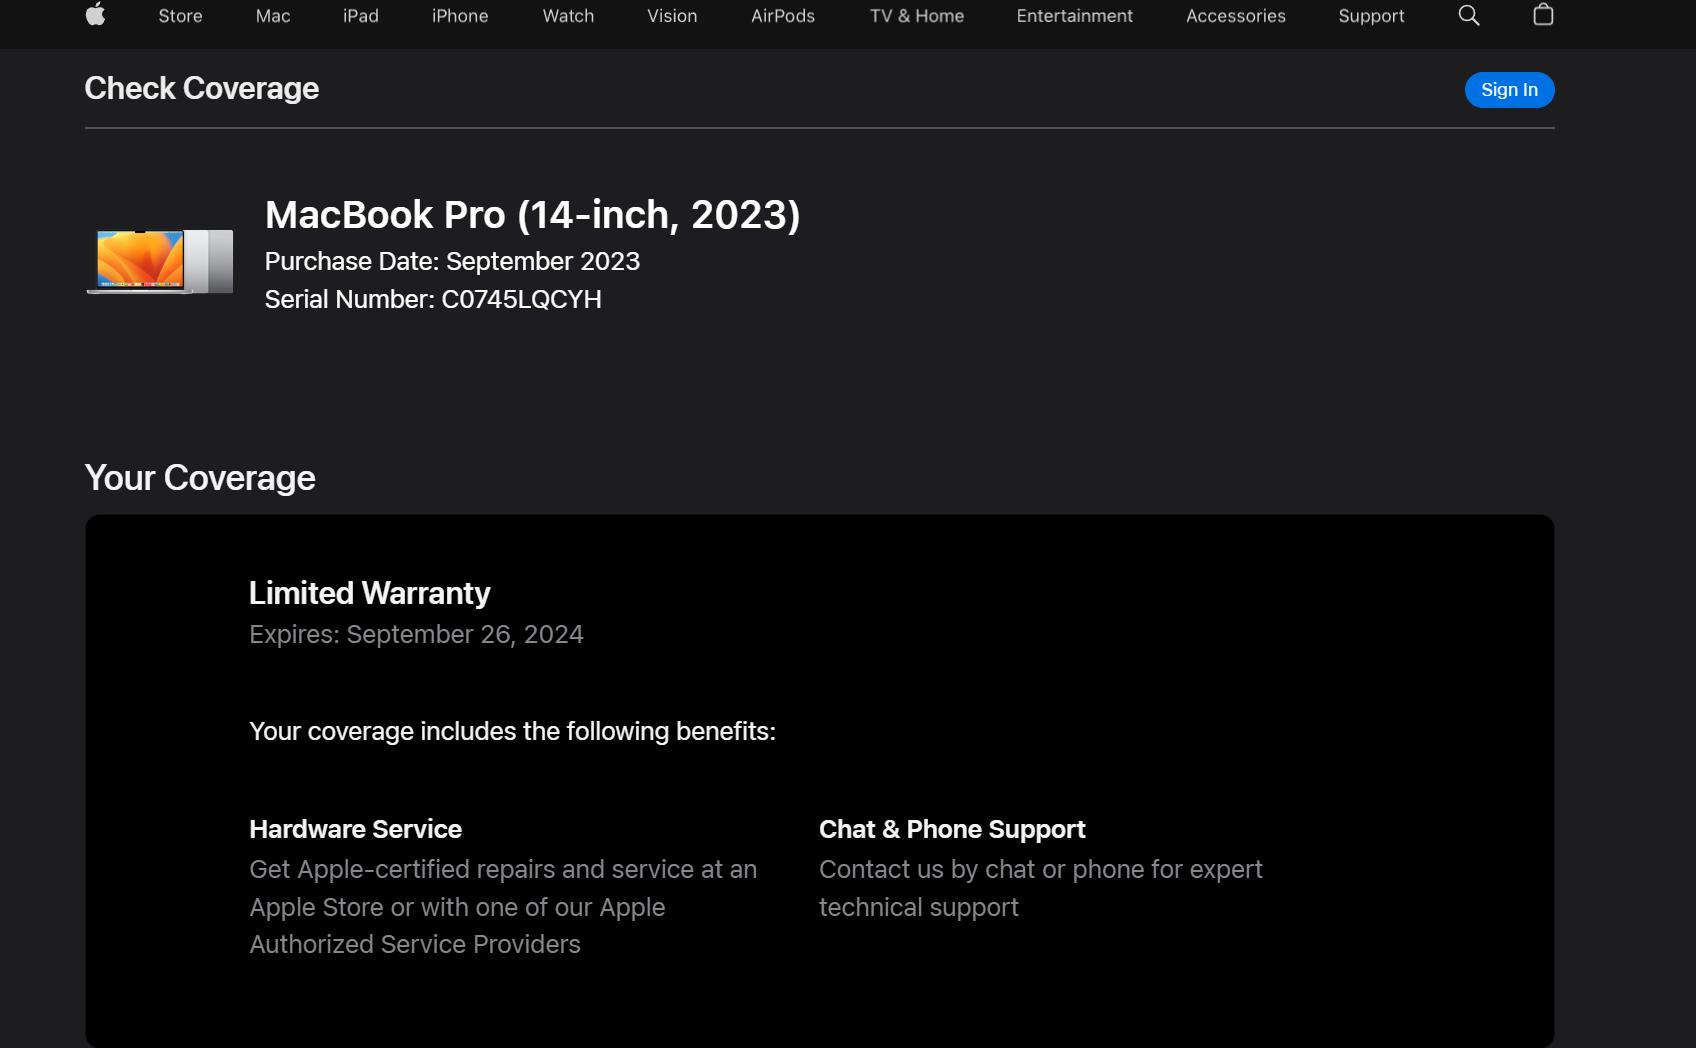
Task: Select iPad in navigation bar
Action: pos(361,16)
